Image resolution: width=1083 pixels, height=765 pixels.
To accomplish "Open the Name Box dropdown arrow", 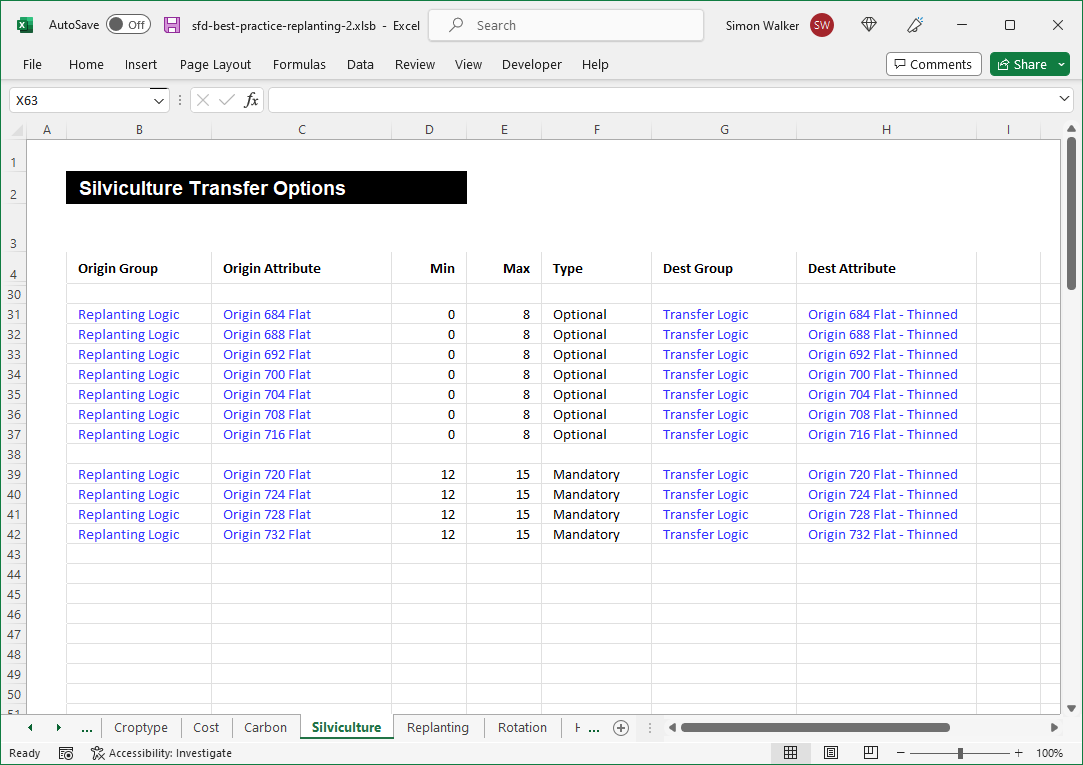I will (x=158, y=100).
